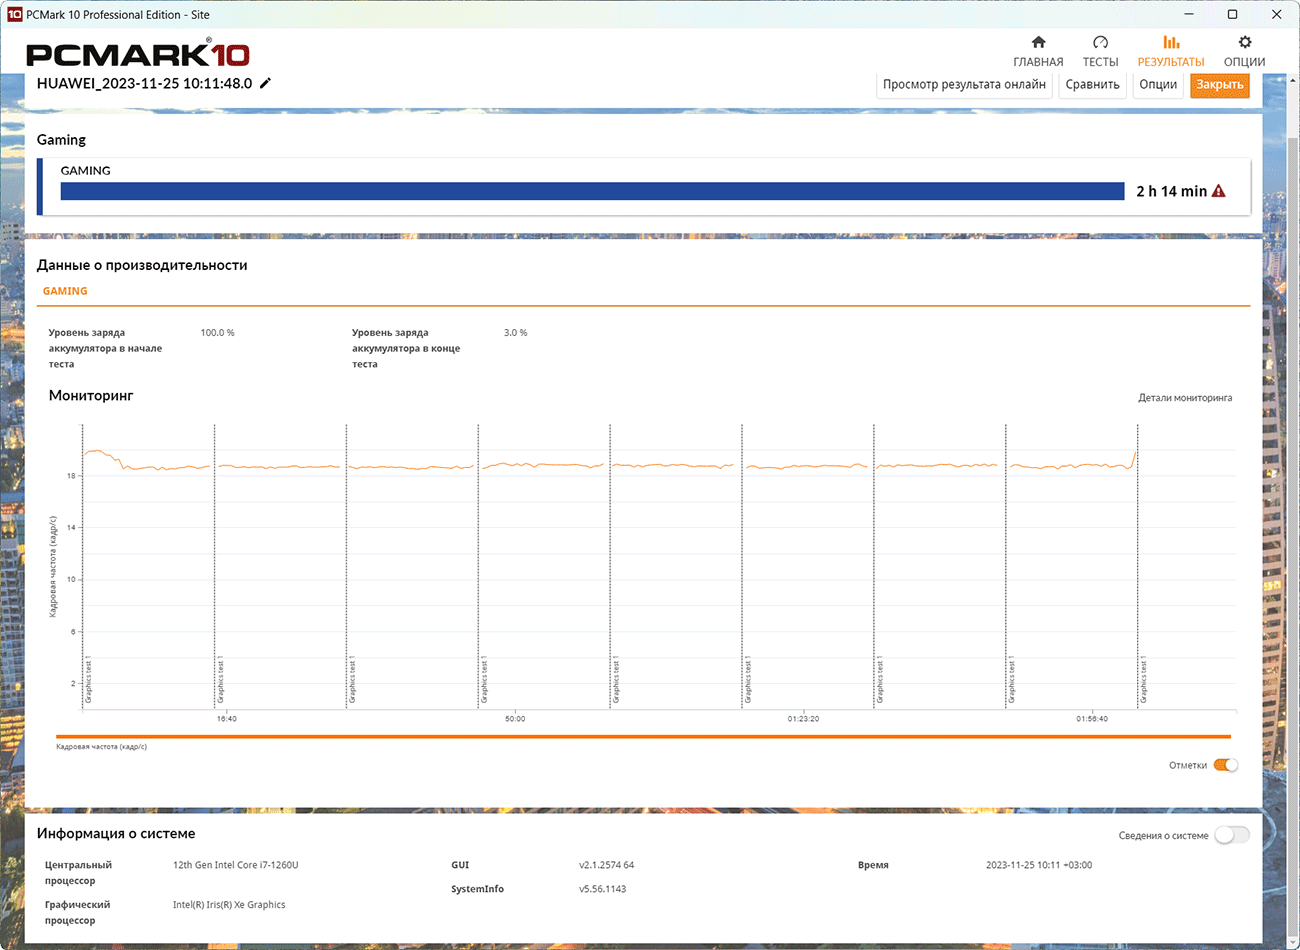1300x950 pixels.
Task: Open the Детали мониторинга link
Action: (x=1185, y=398)
